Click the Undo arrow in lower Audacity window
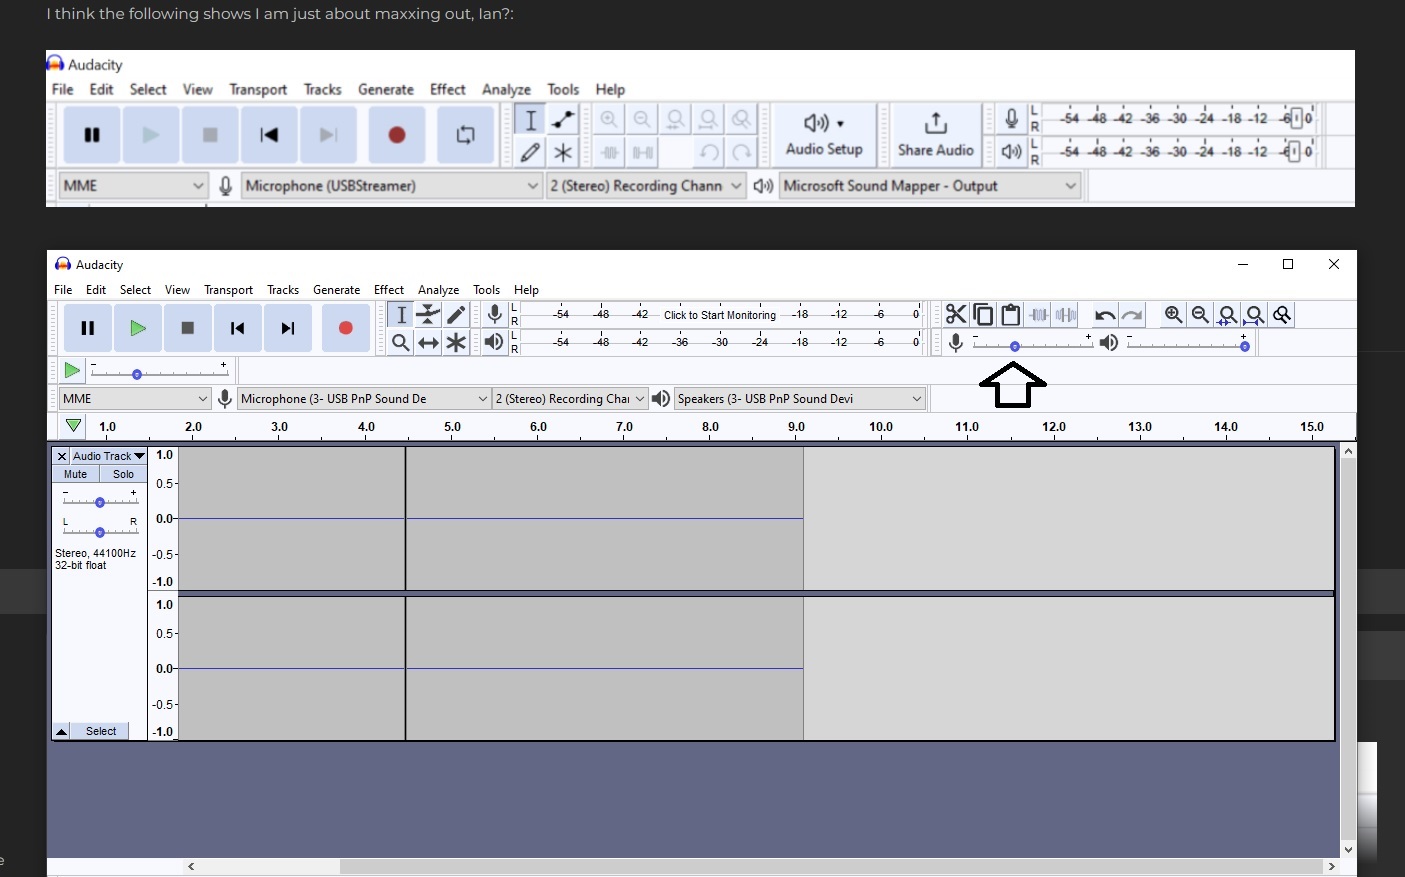1405x877 pixels. pos(1105,315)
